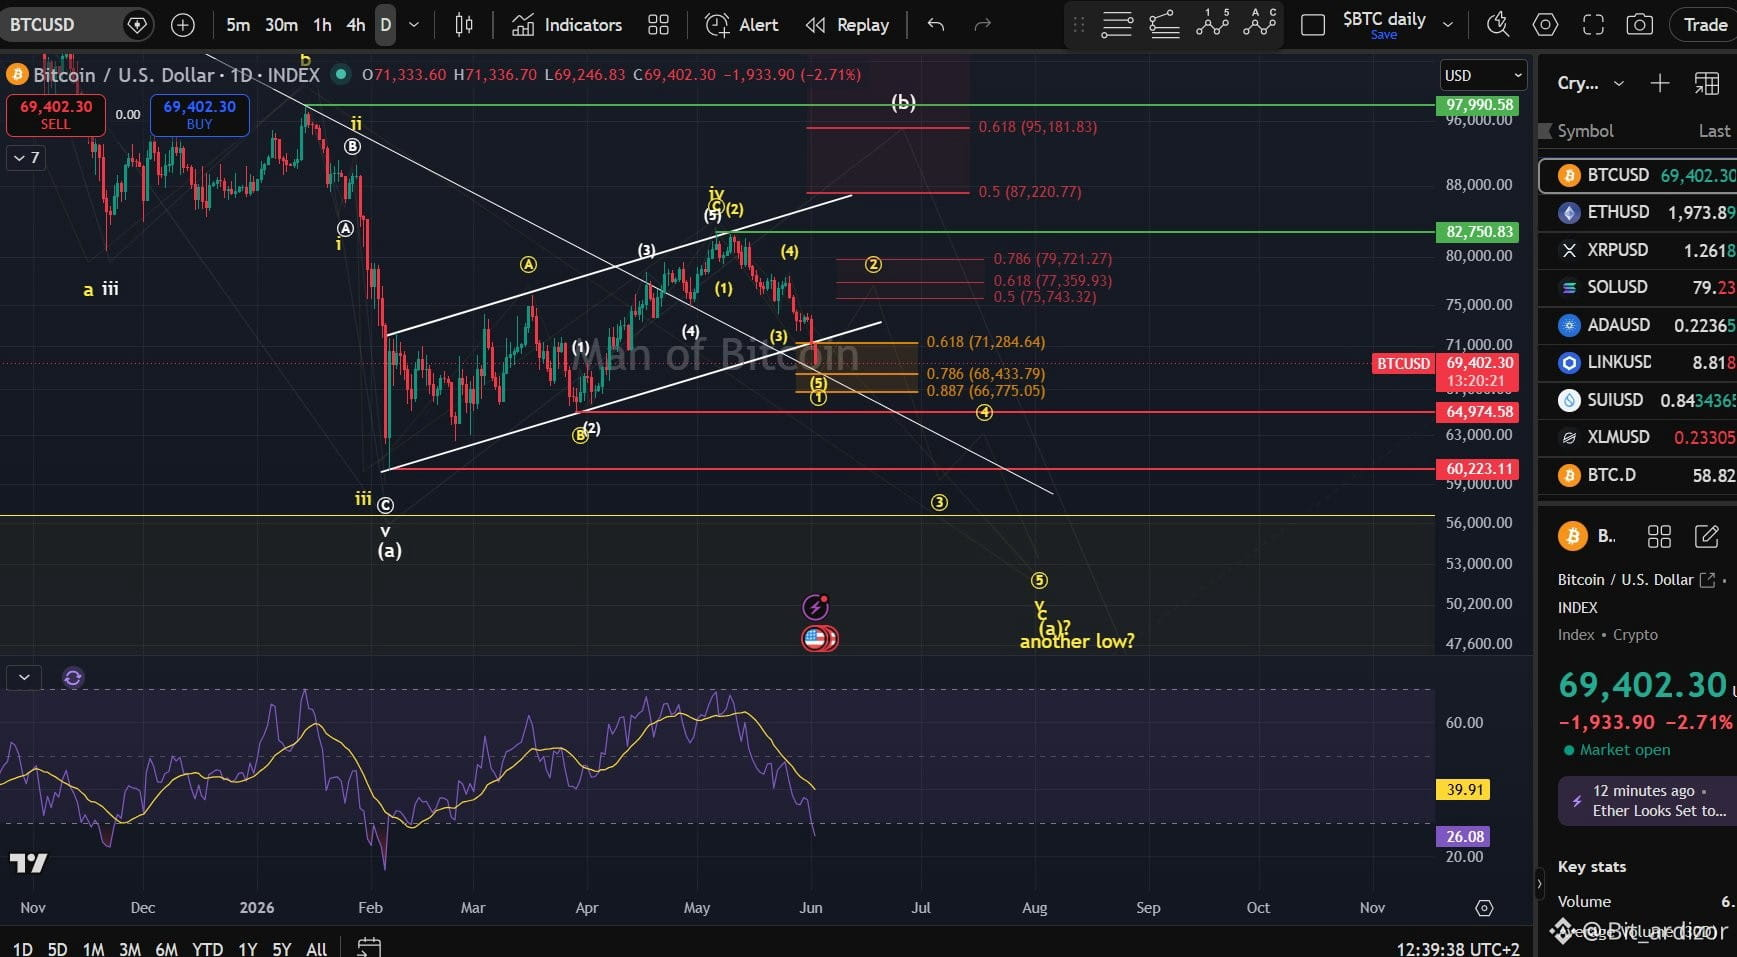This screenshot has height=957, width=1737.
Task: Select the Elliott correction wave A-C tool
Action: 1260,23
